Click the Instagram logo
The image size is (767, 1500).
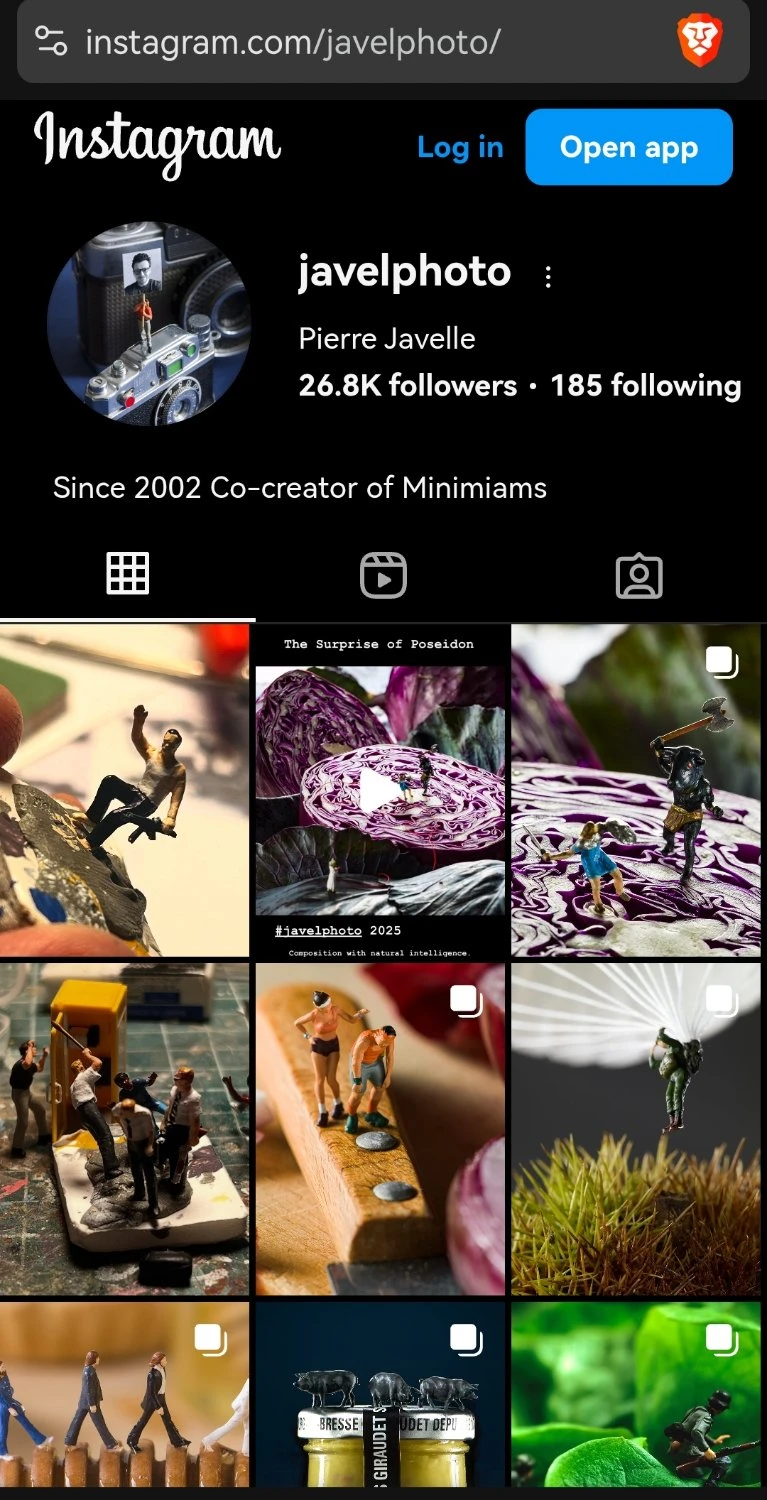pyautogui.click(x=158, y=146)
